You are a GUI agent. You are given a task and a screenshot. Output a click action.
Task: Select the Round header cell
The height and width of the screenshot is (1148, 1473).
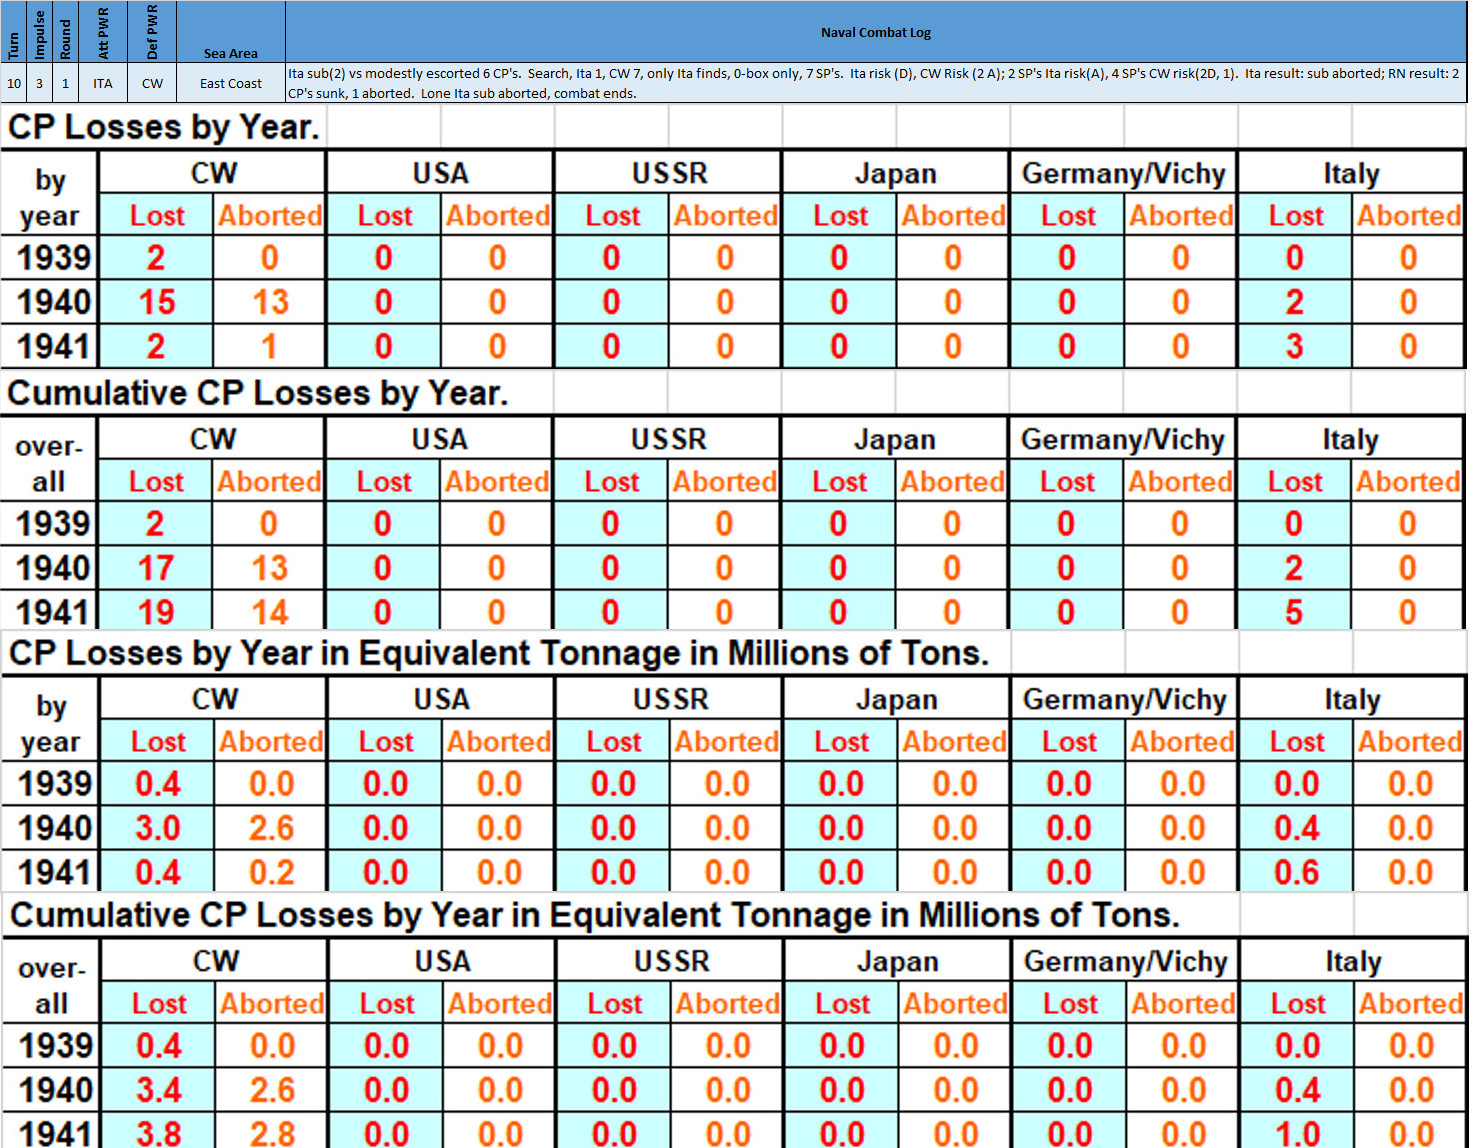(x=65, y=31)
